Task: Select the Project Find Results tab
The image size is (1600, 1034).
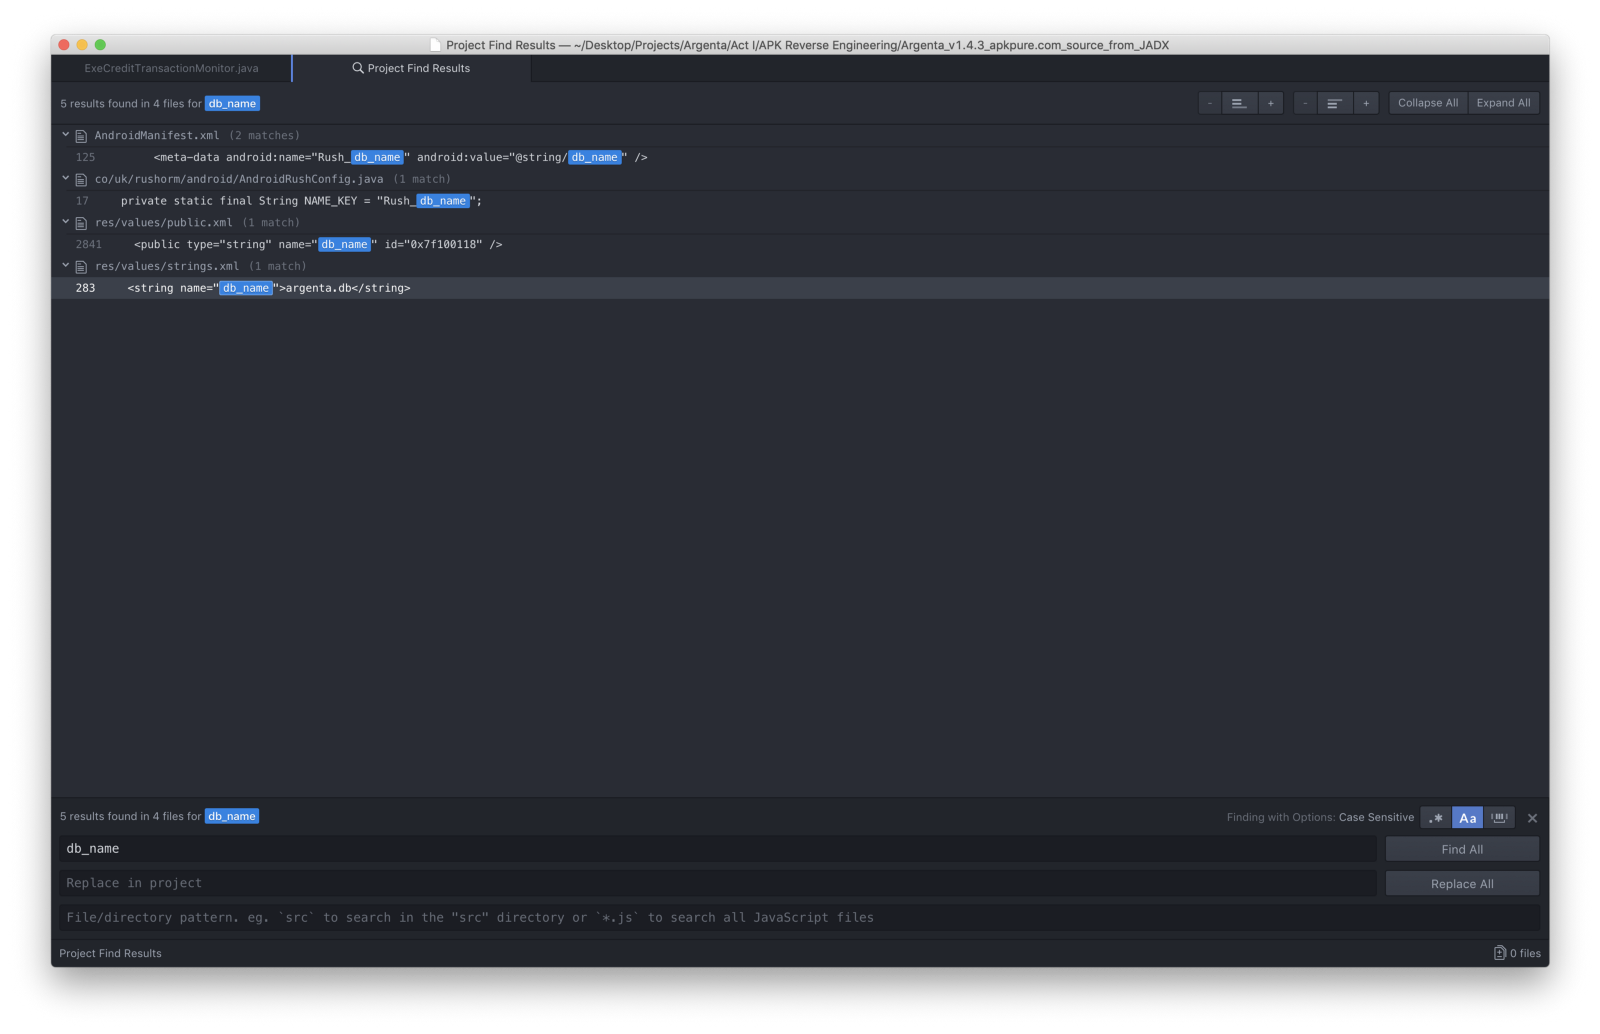Action: 411,68
